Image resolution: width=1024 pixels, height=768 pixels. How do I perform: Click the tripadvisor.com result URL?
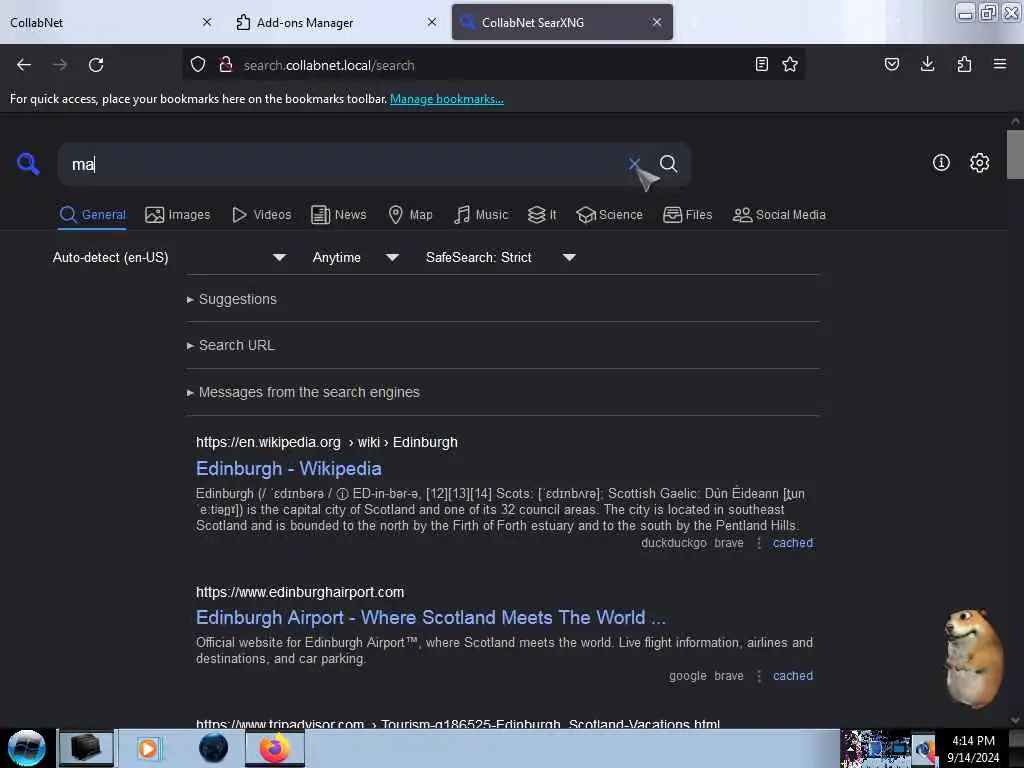pyautogui.click(x=458, y=723)
